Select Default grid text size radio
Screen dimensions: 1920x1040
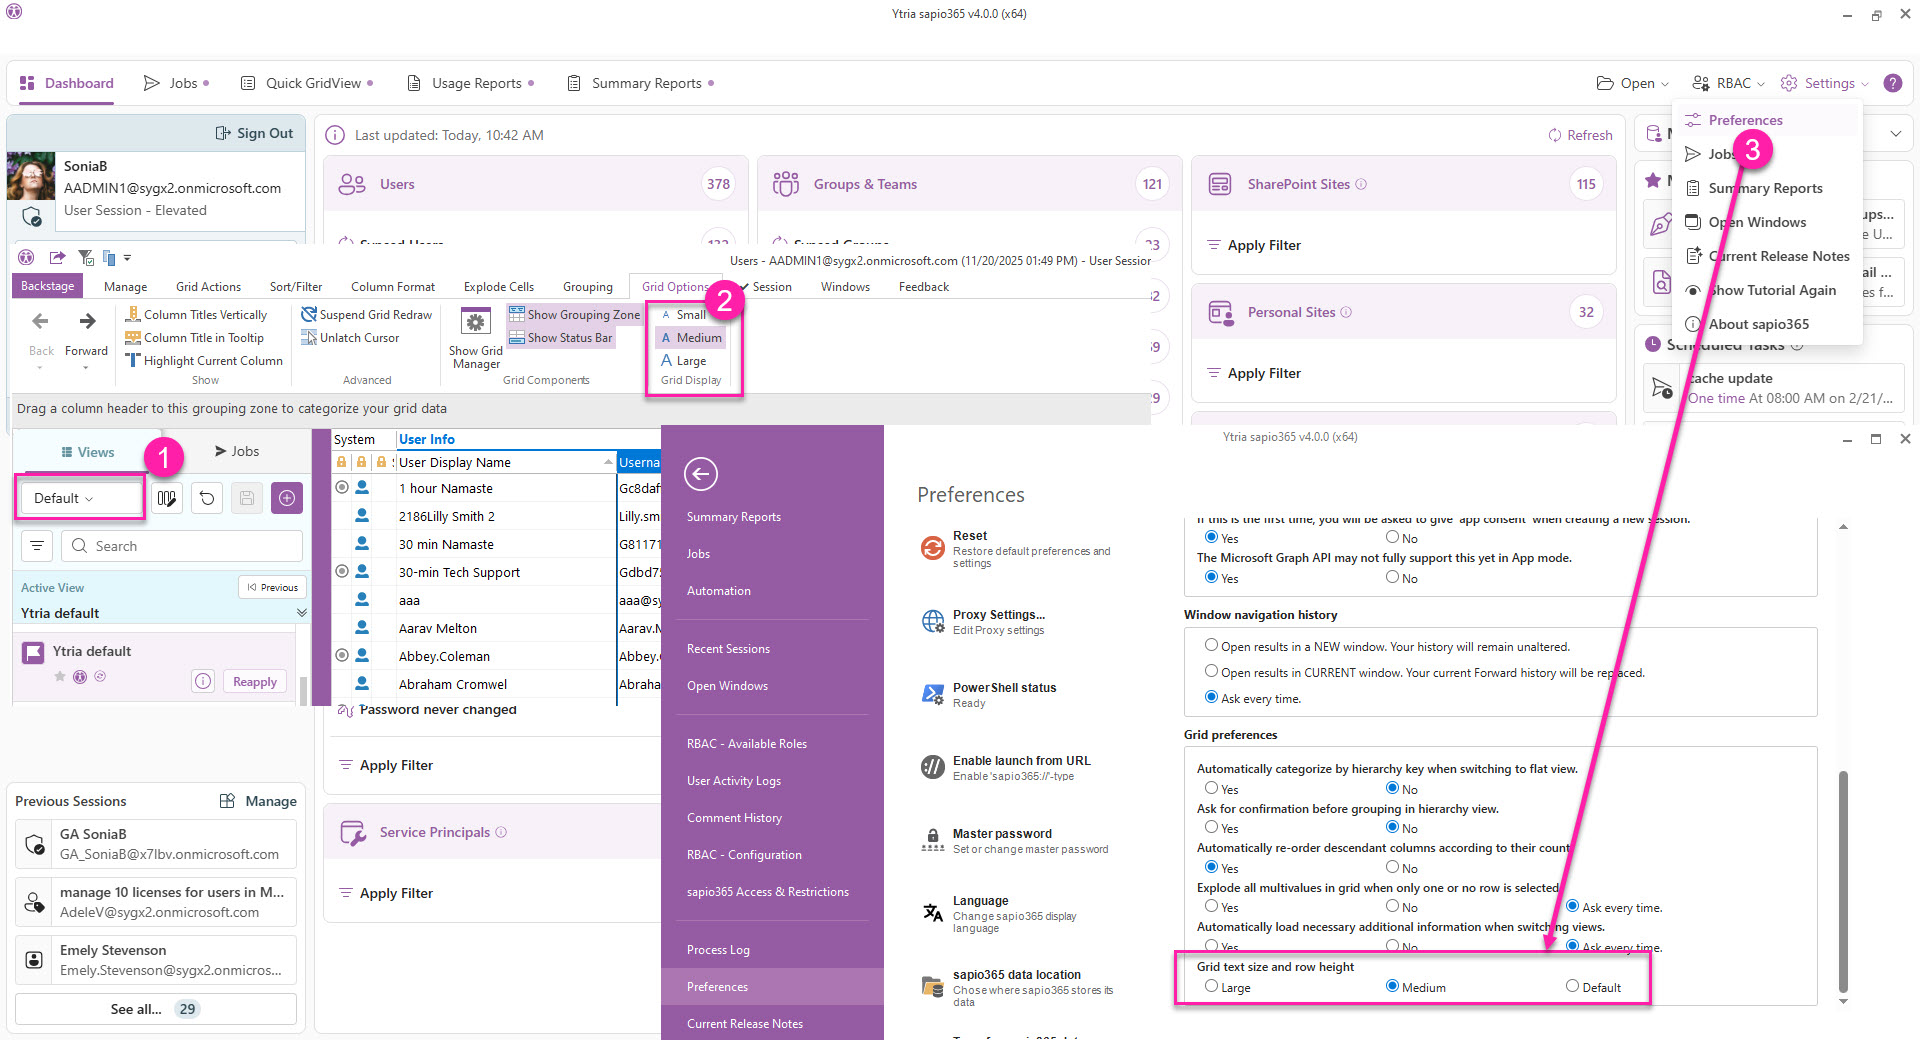click(1572, 986)
